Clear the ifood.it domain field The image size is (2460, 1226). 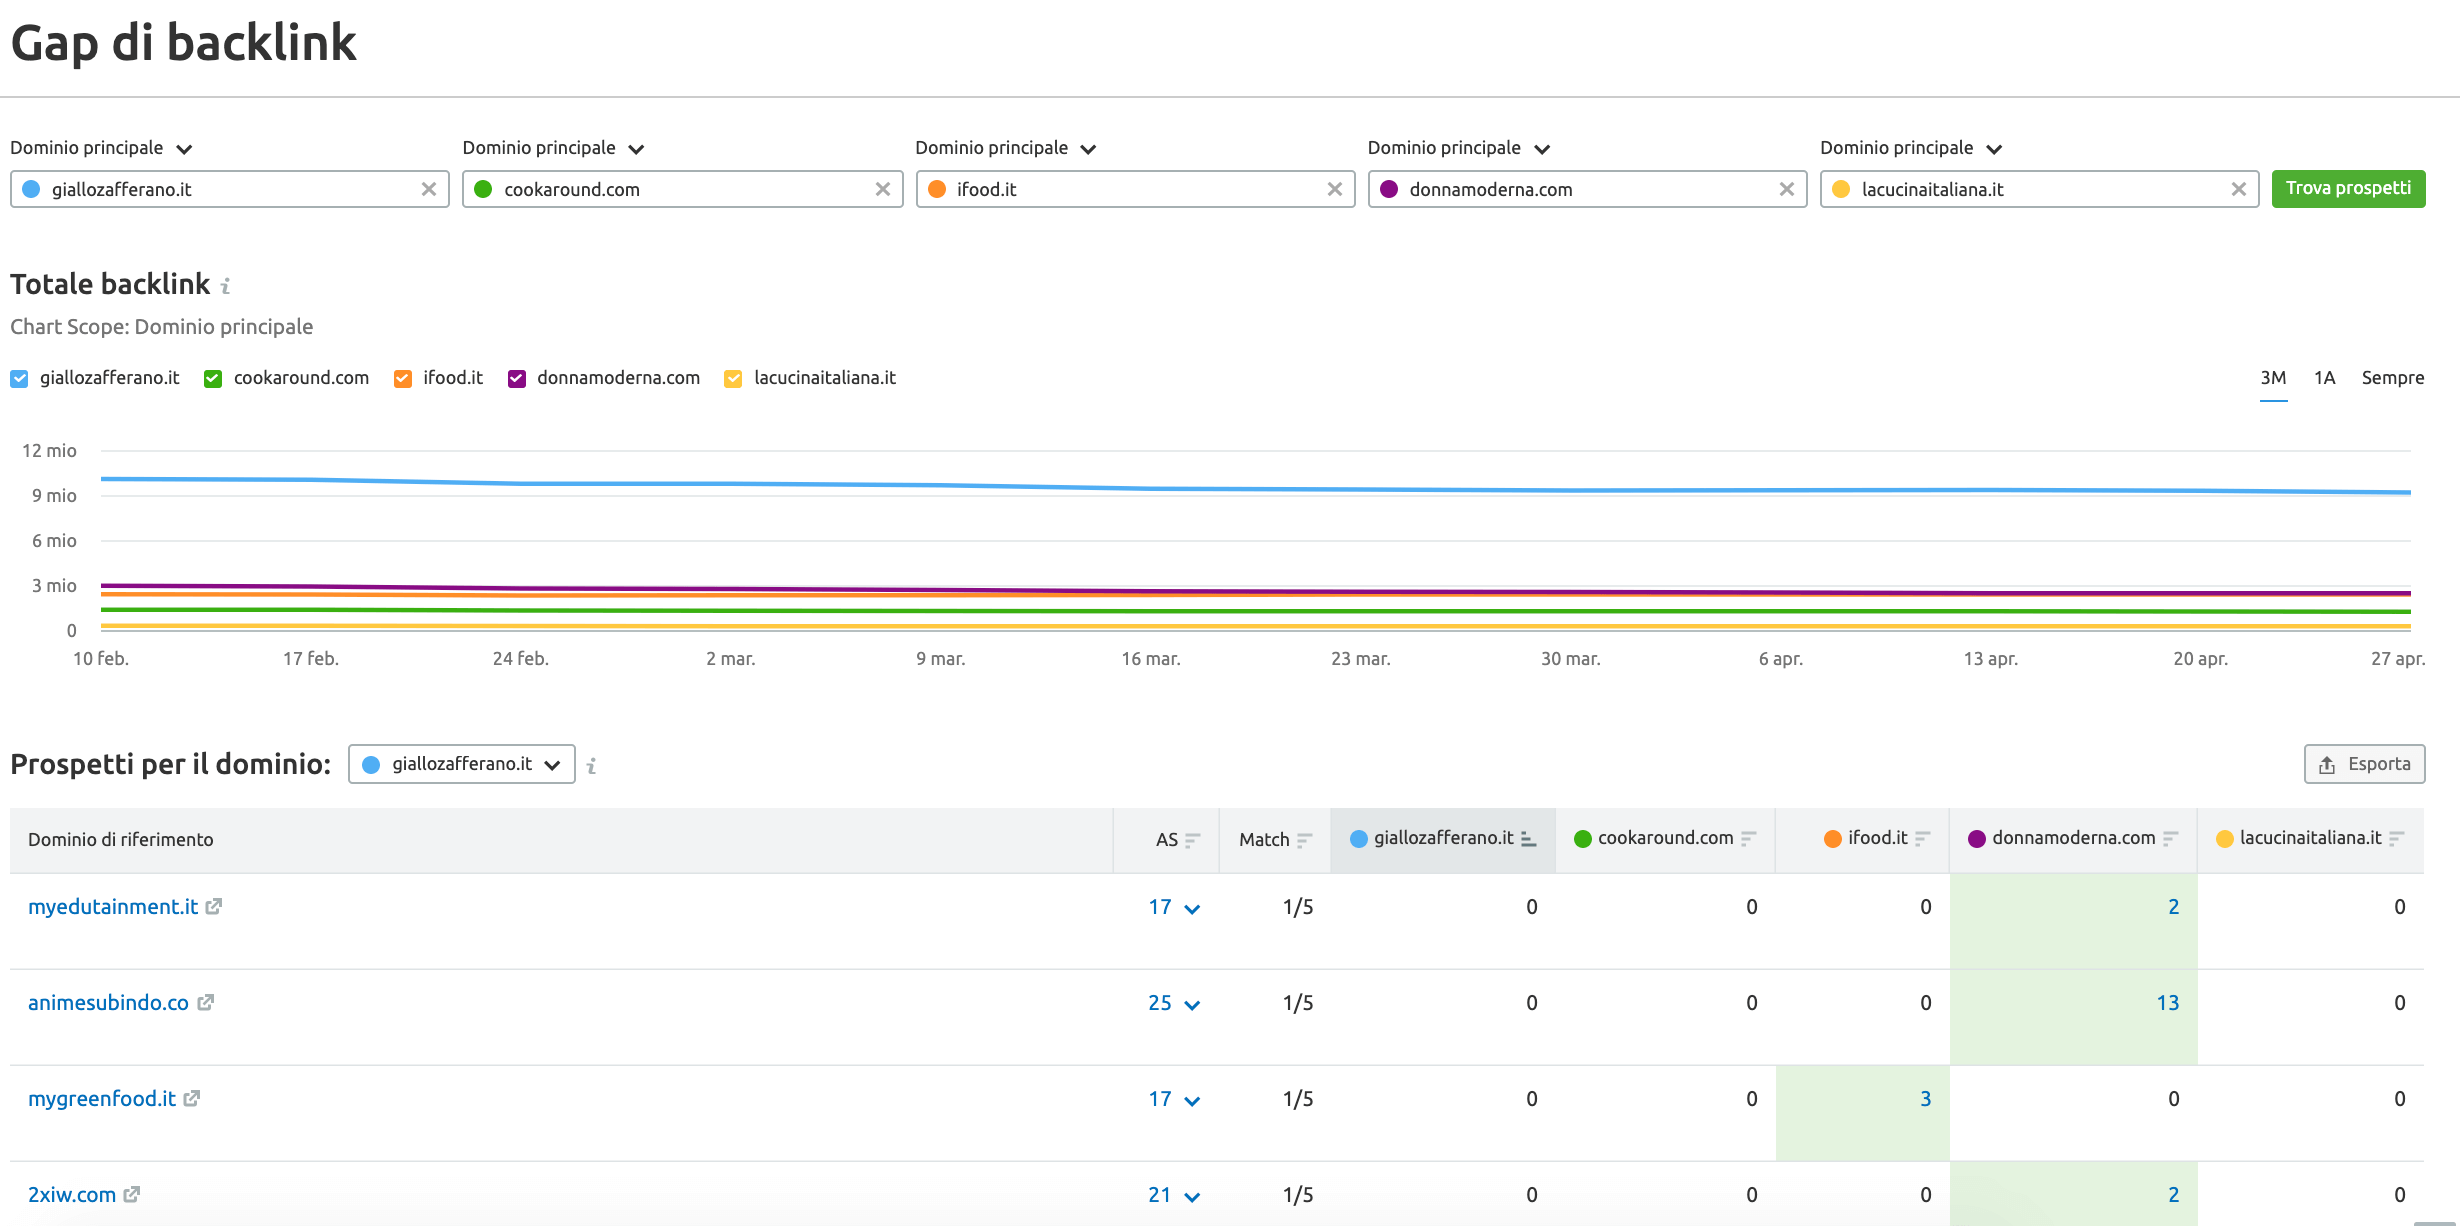pos(1334,189)
